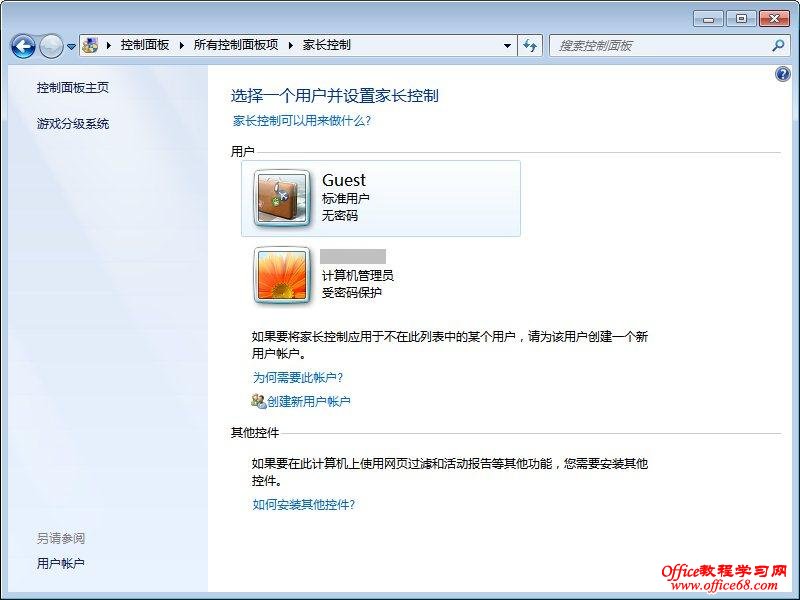Open 如何安装其他控件? link
This screenshot has height=600, width=800.
pos(304,505)
